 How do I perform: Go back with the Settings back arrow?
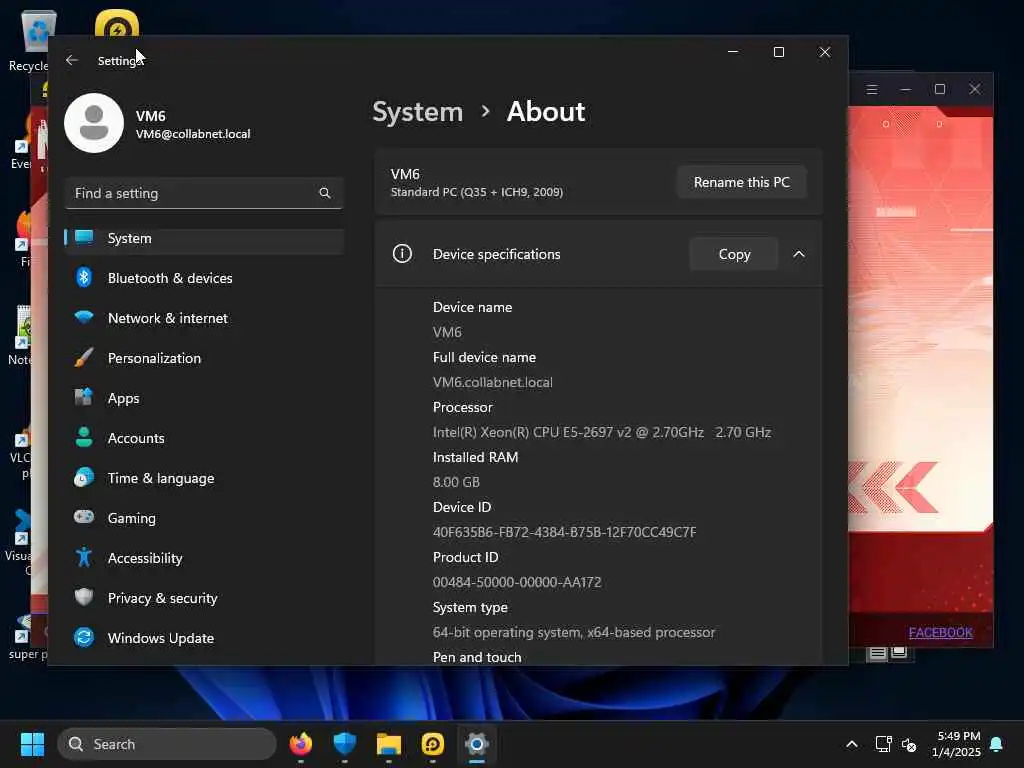click(x=72, y=60)
